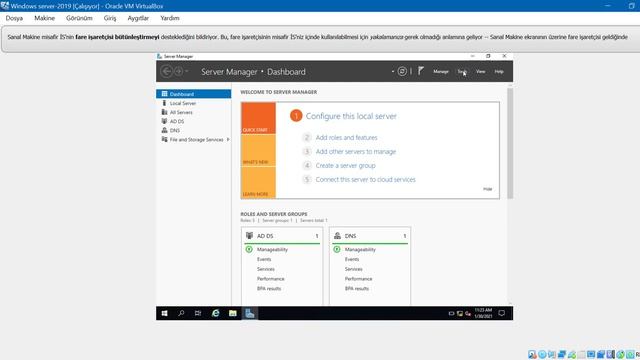The width and height of the screenshot is (640, 360).
Task: Open the Notifications flag
Action: [x=421, y=71]
